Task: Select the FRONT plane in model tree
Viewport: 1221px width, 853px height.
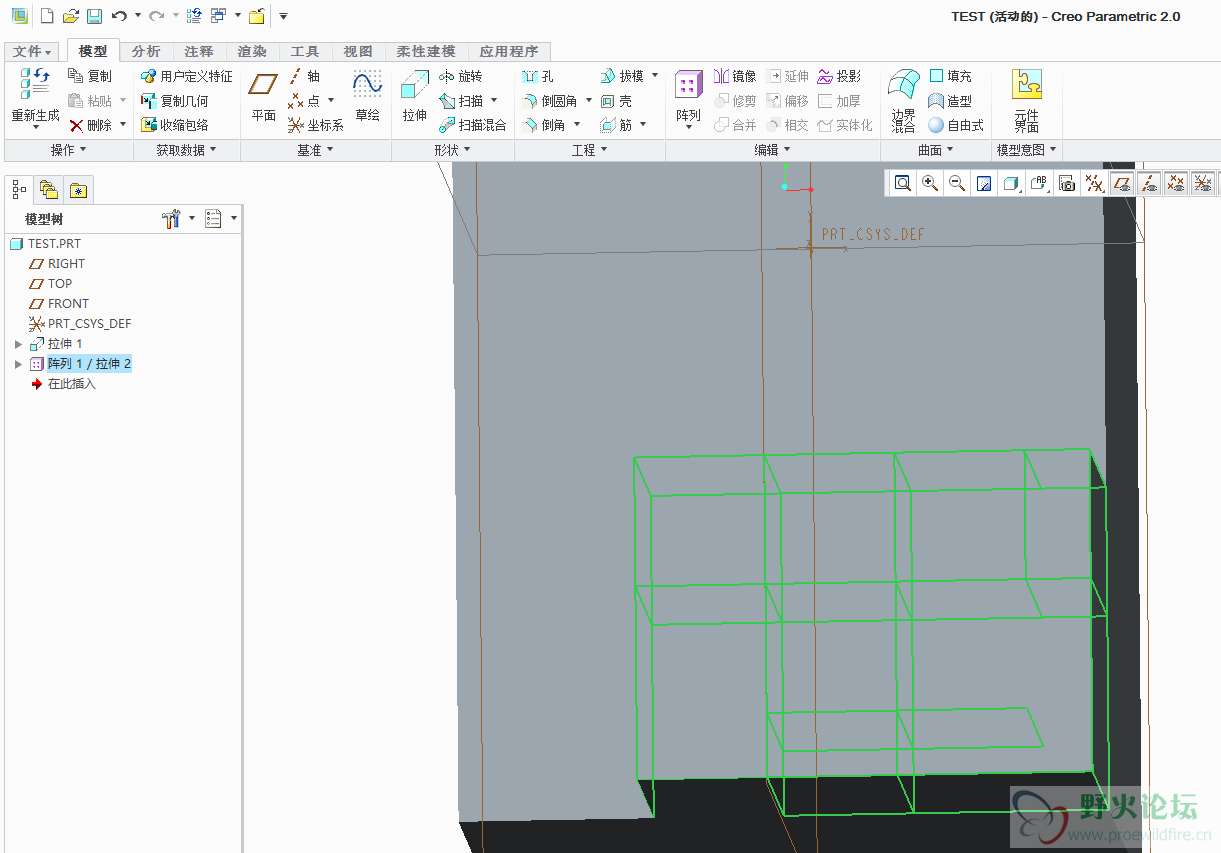Action: [x=68, y=304]
